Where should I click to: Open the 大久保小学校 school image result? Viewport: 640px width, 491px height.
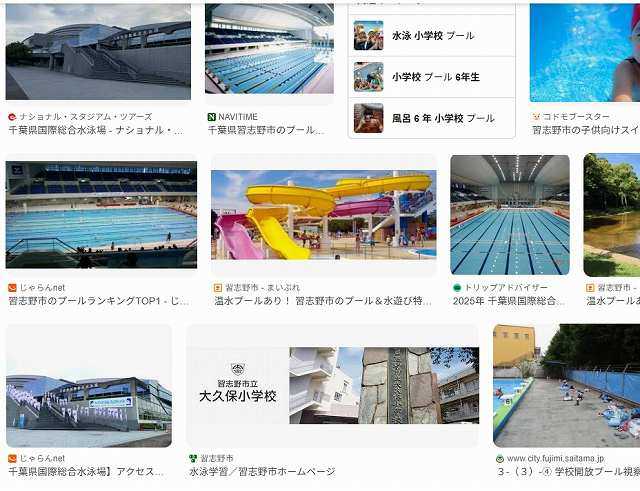coord(332,385)
